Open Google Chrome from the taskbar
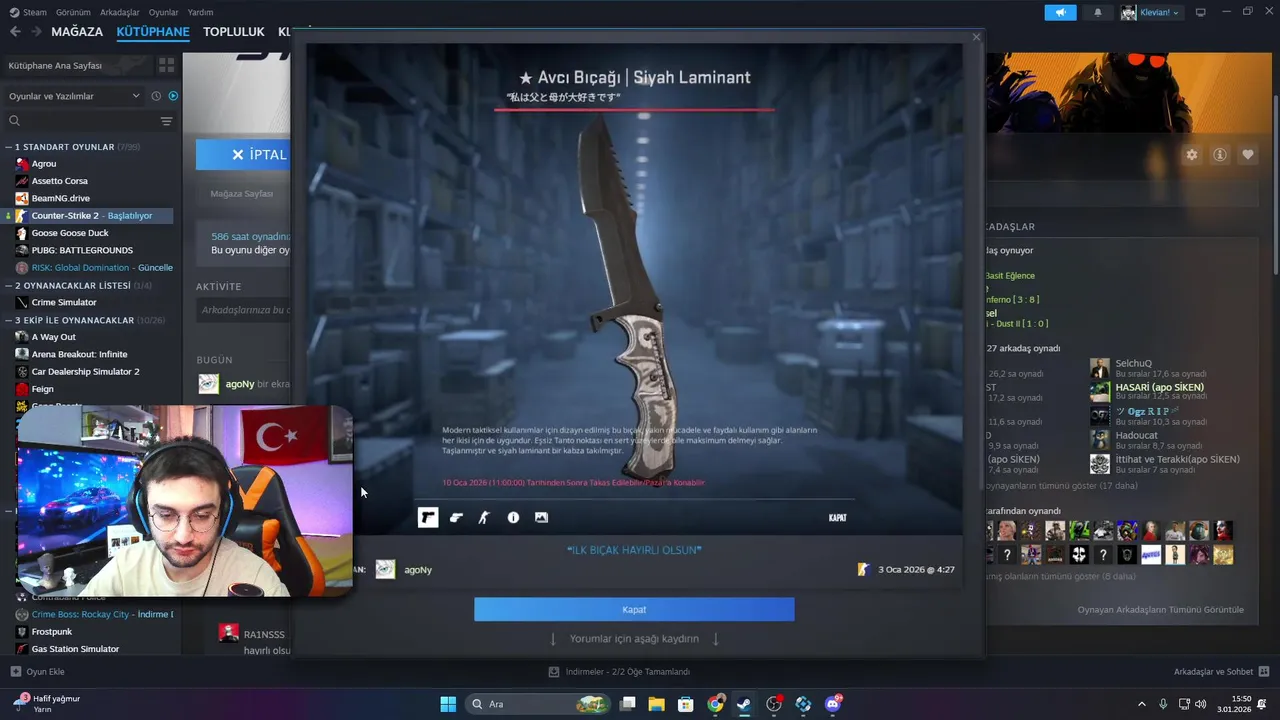Viewport: 1280px width, 720px height. pos(715,704)
